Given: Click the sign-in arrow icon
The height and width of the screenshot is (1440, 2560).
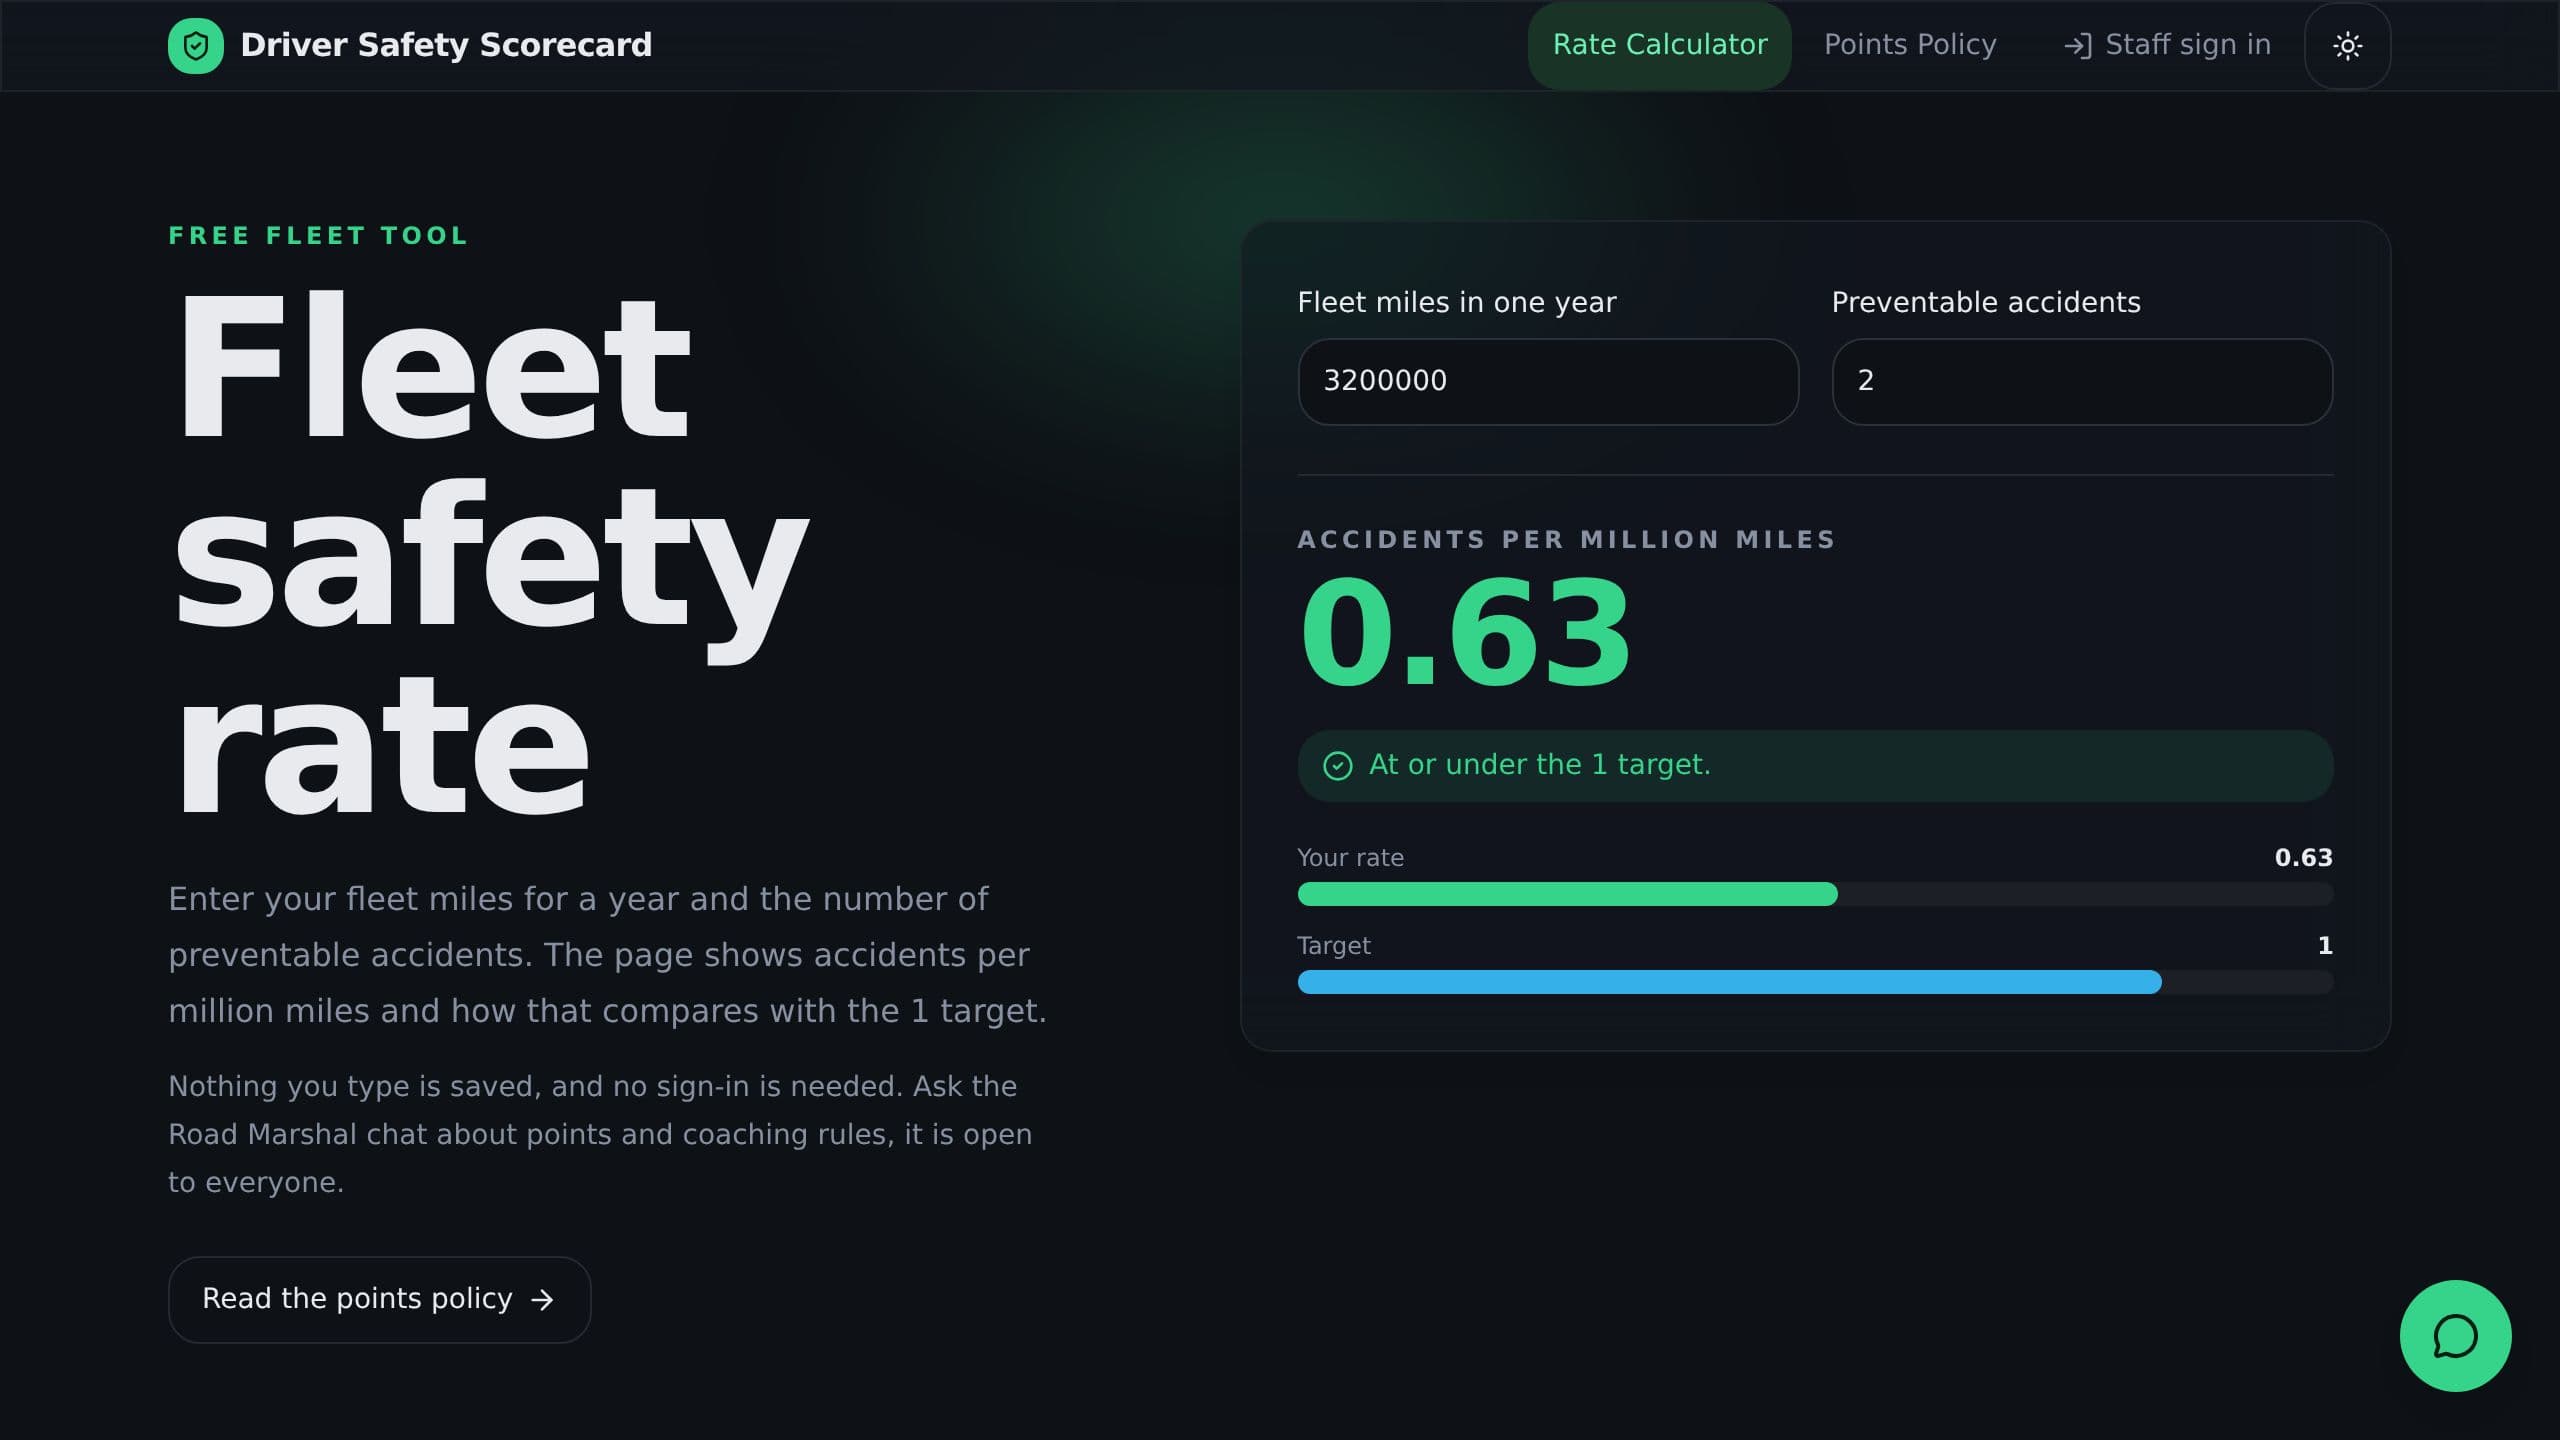Looking at the screenshot, I should point(2078,46).
